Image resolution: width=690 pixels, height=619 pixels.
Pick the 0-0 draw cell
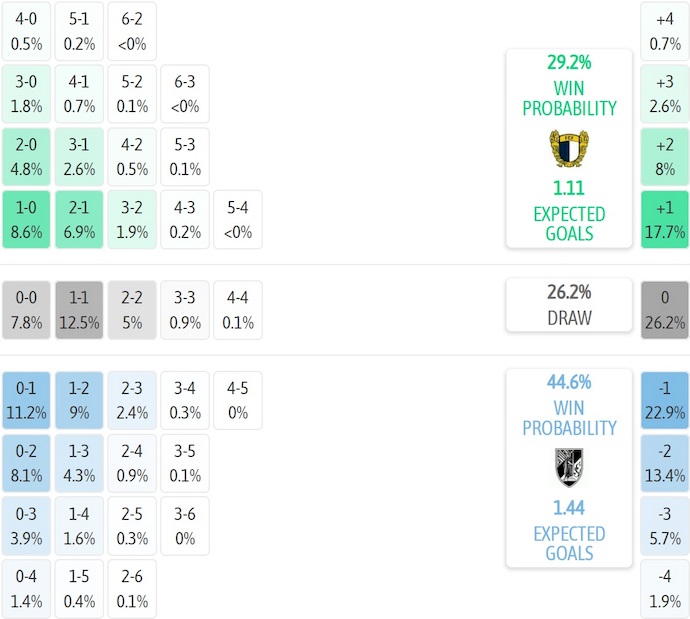tap(26, 310)
